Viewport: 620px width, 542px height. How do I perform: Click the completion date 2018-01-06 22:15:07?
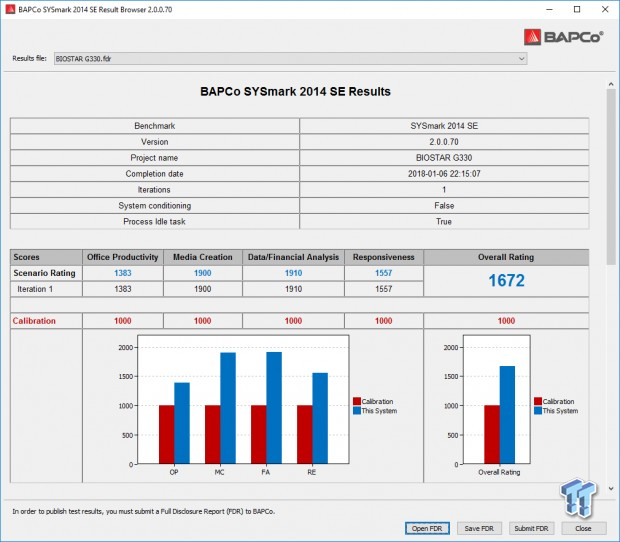444,174
